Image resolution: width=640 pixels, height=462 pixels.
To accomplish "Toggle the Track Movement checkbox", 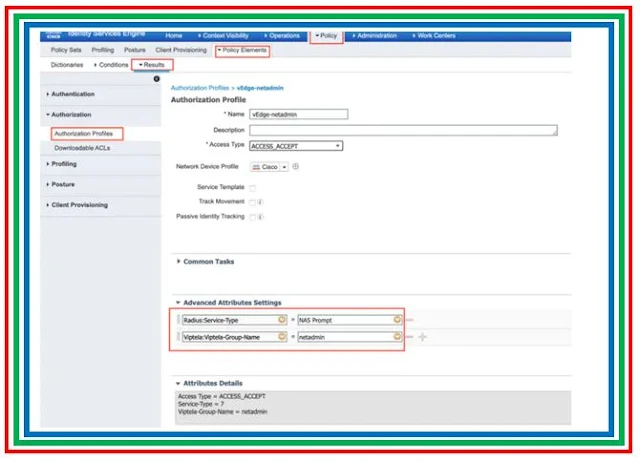I will 252,202.
